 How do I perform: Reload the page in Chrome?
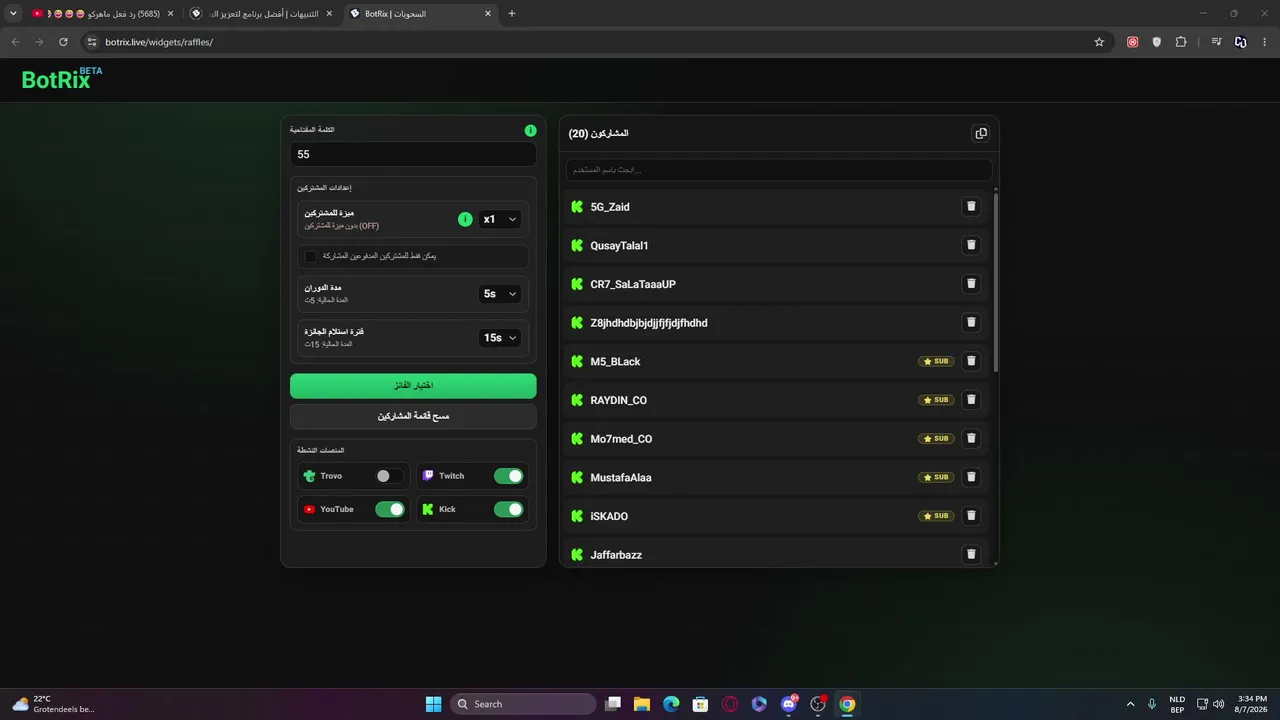(63, 42)
